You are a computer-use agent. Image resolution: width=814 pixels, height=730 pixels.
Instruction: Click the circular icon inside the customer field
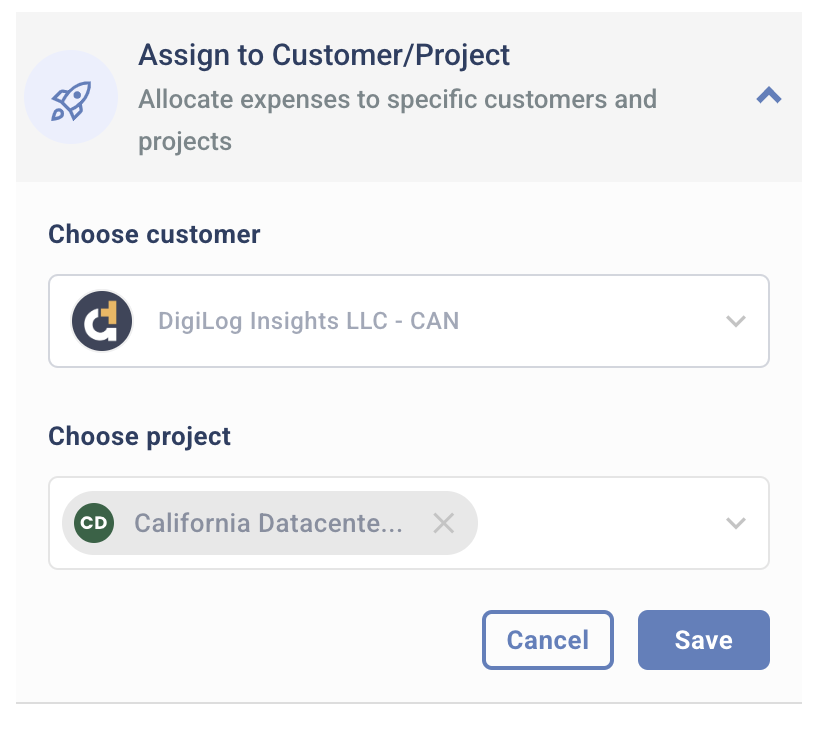click(101, 321)
